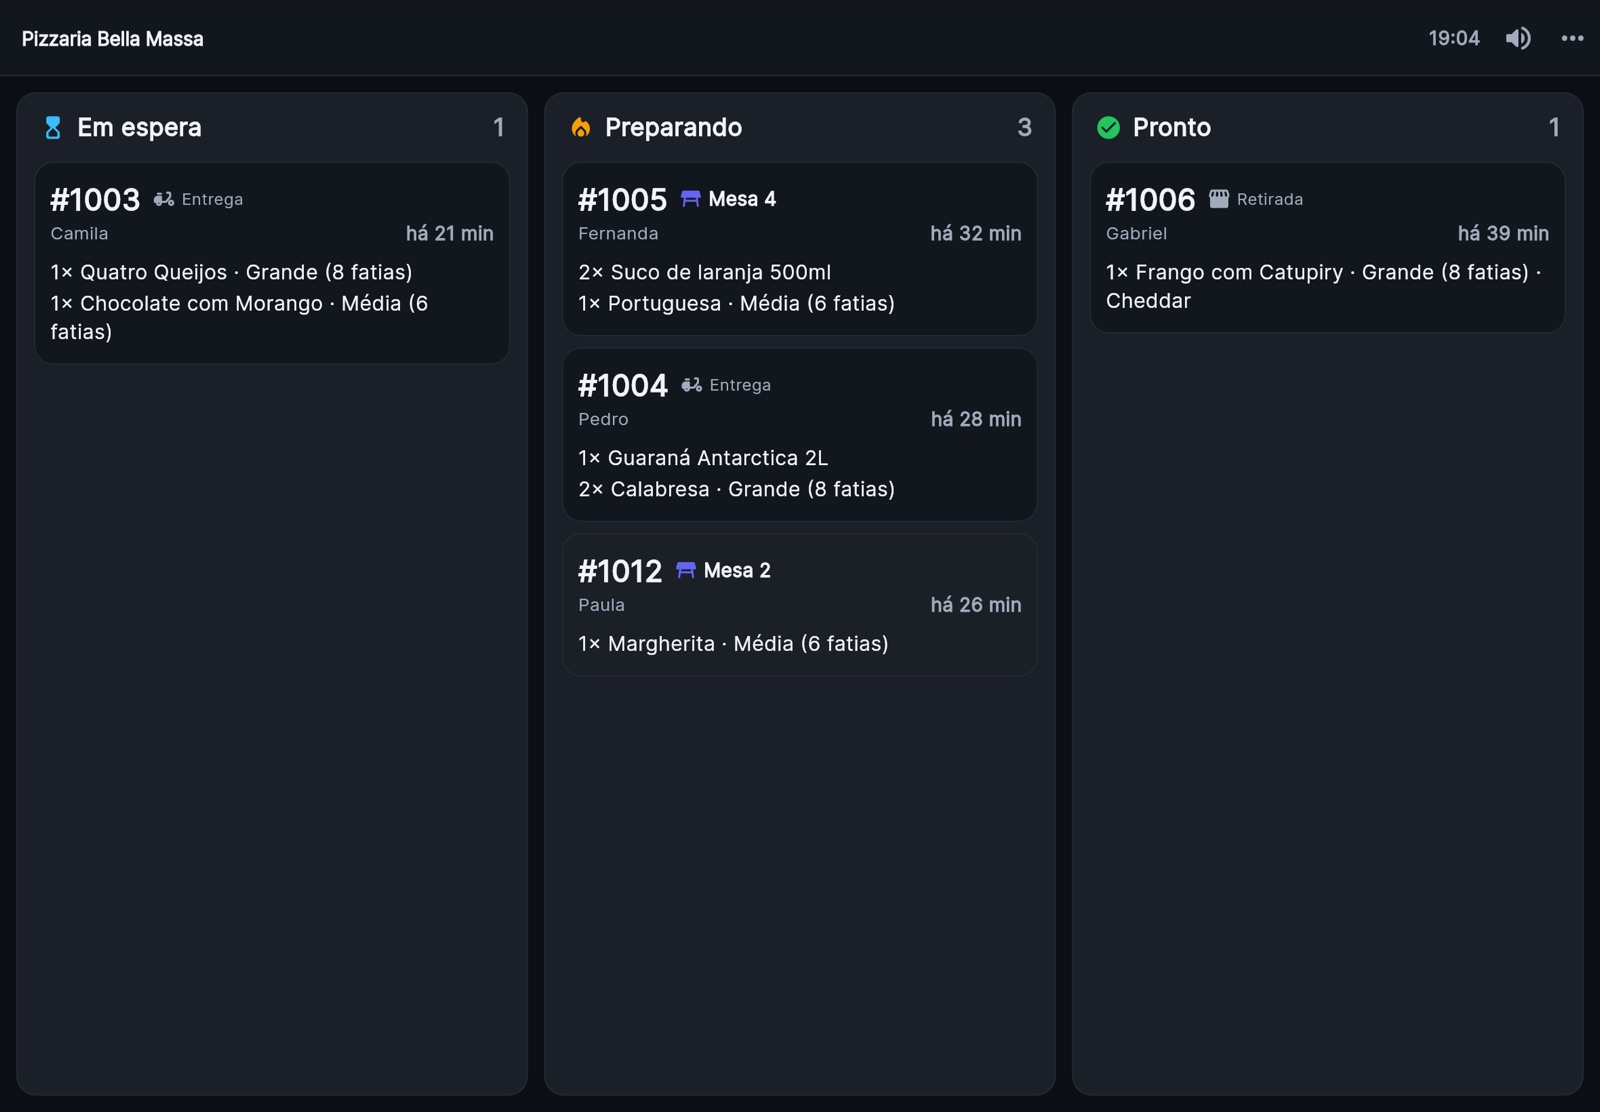
Task: Click the Mesa 4 label
Action: pyautogui.click(x=742, y=199)
